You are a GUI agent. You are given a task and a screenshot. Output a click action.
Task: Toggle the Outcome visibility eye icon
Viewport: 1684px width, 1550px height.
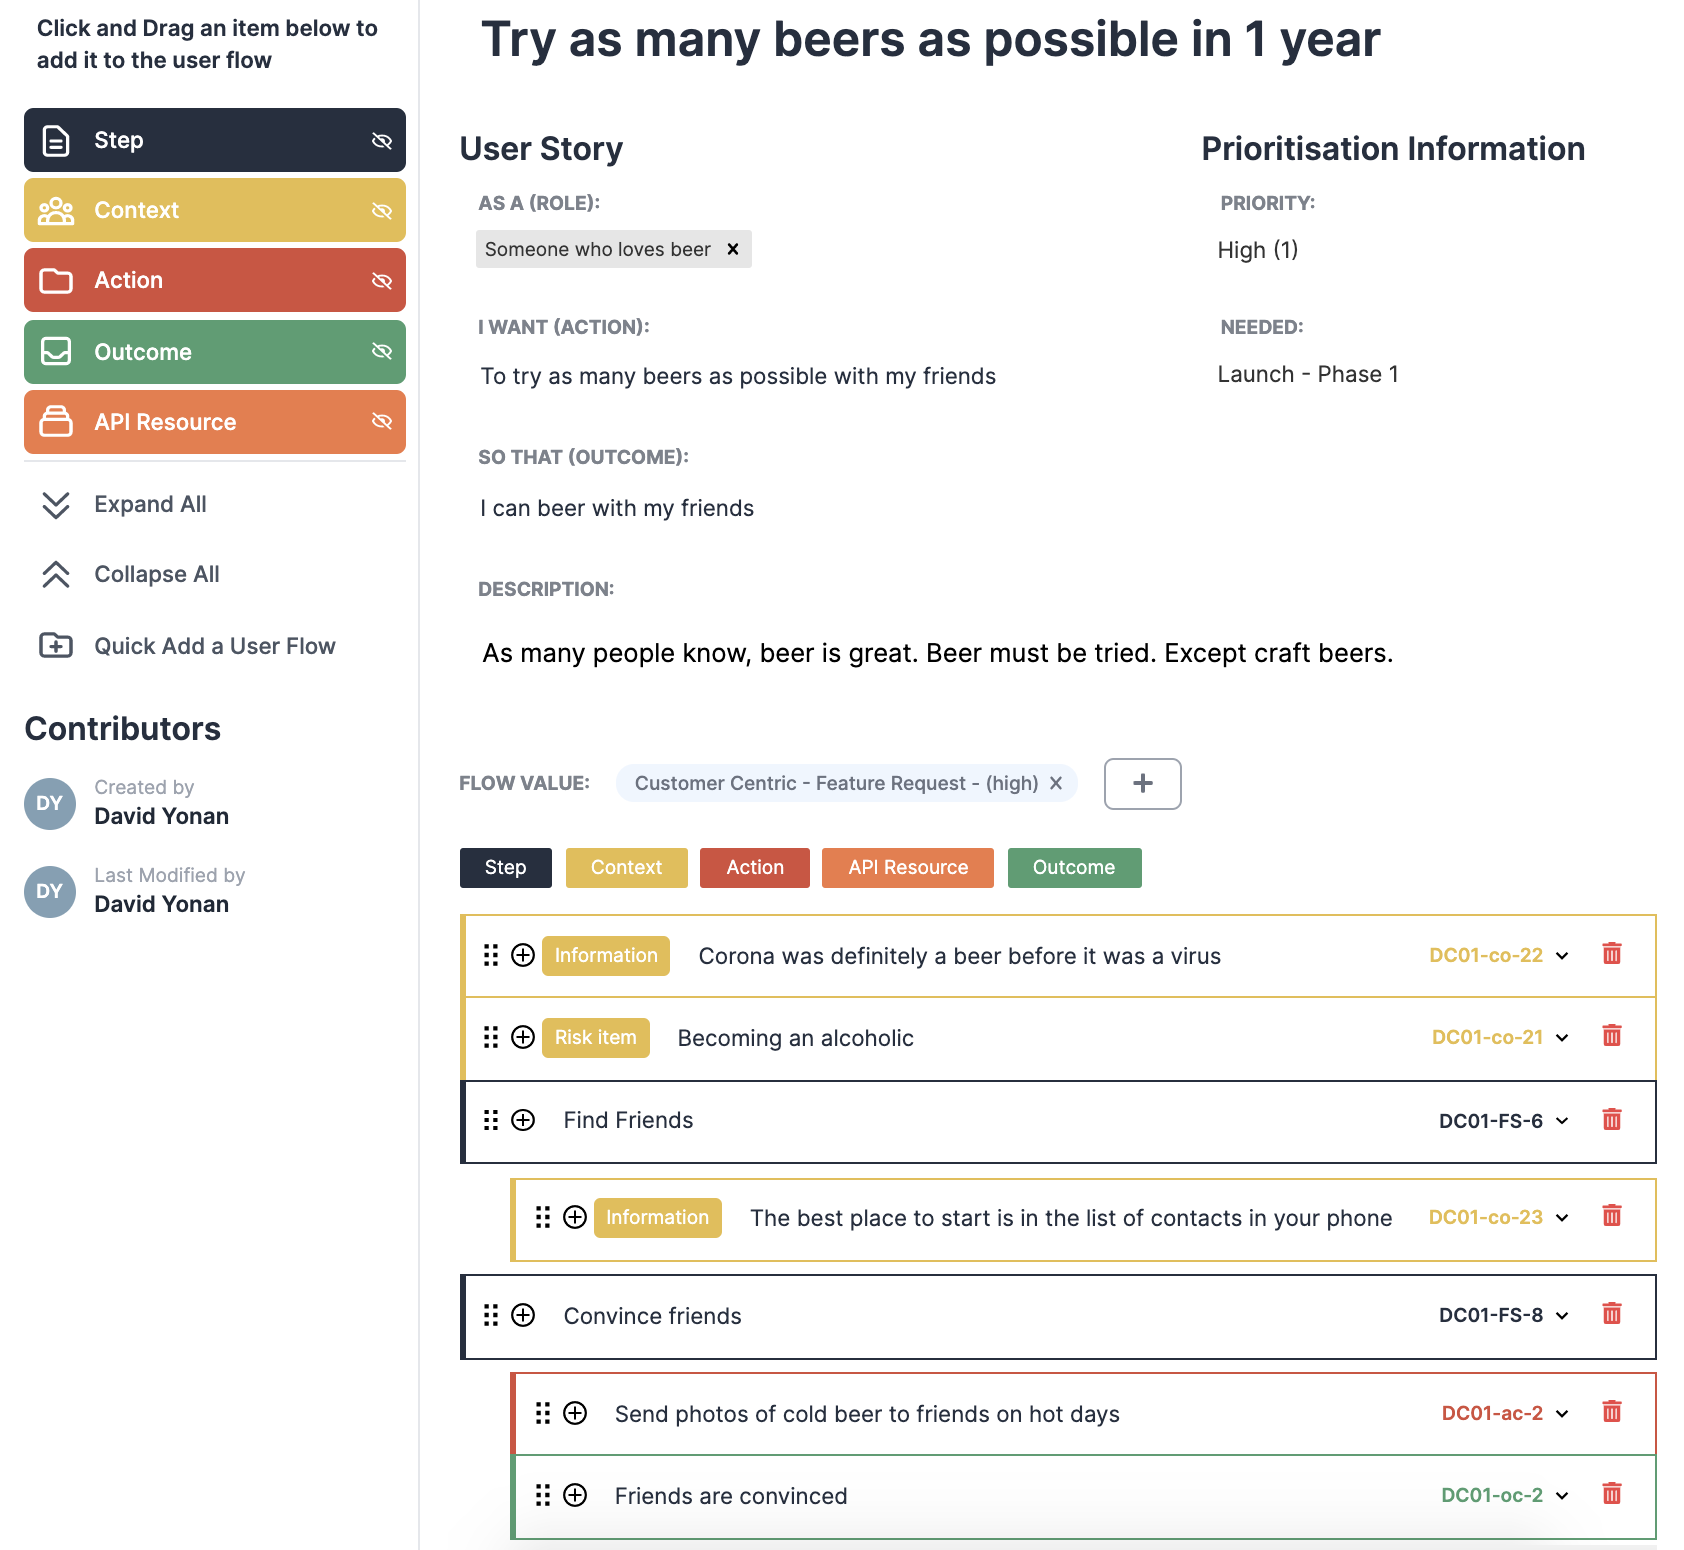click(x=381, y=351)
